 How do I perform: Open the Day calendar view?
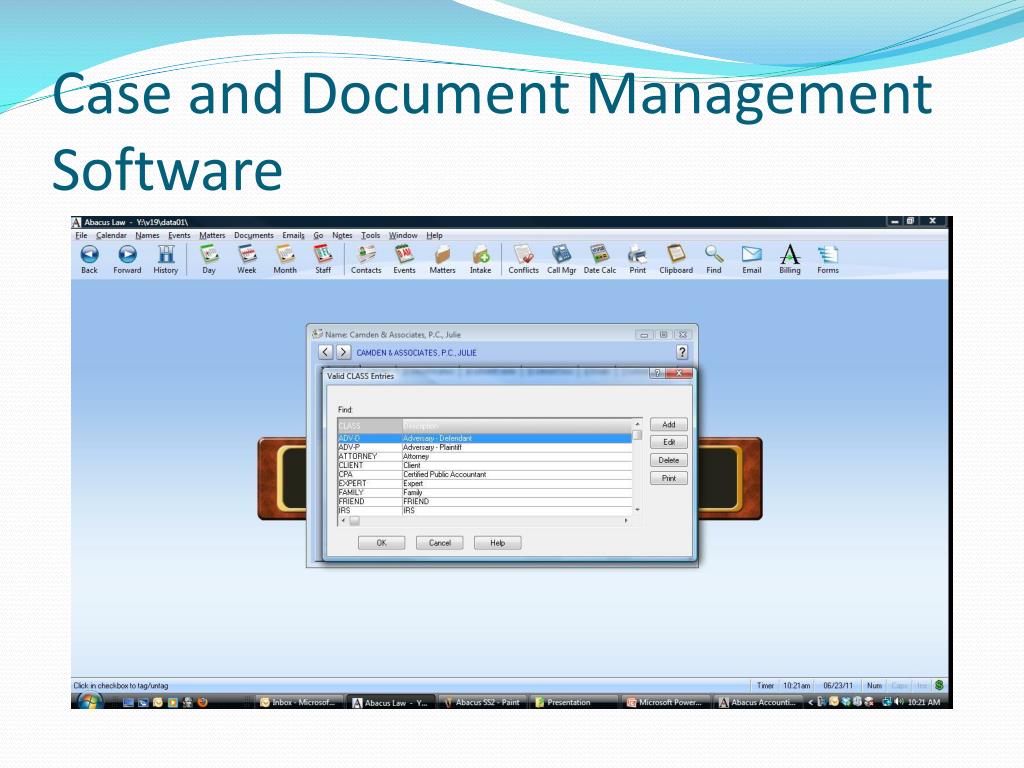209,259
